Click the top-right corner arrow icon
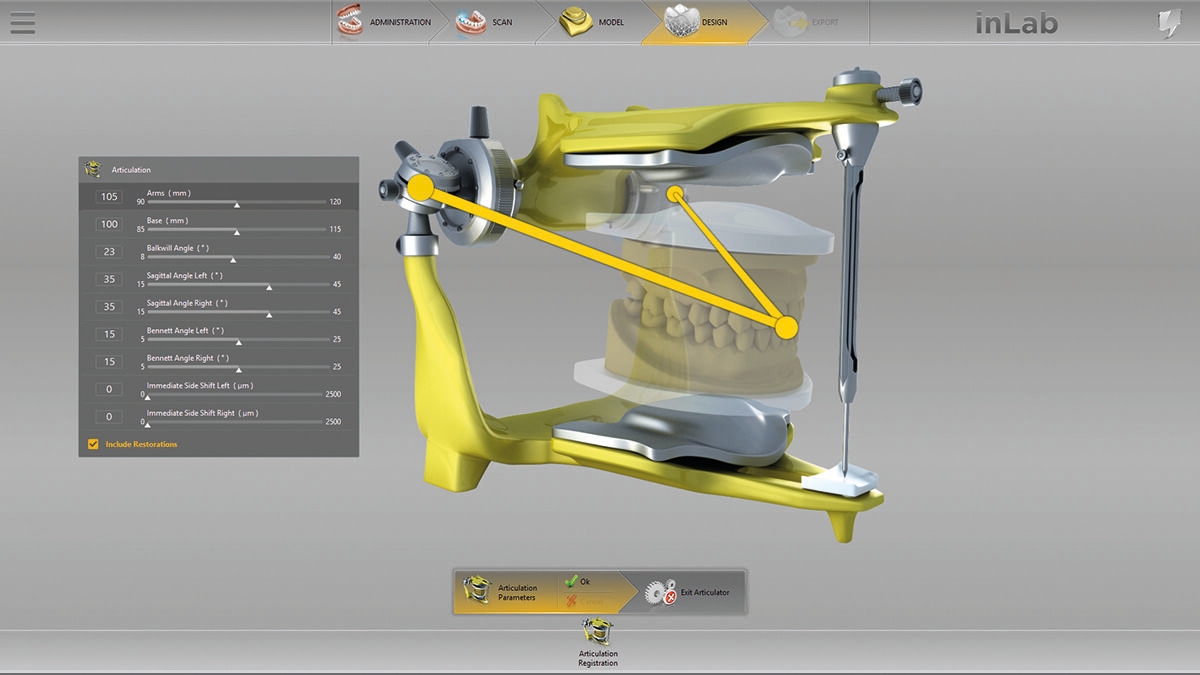This screenshot has width=1200, height=675. 1168,24
